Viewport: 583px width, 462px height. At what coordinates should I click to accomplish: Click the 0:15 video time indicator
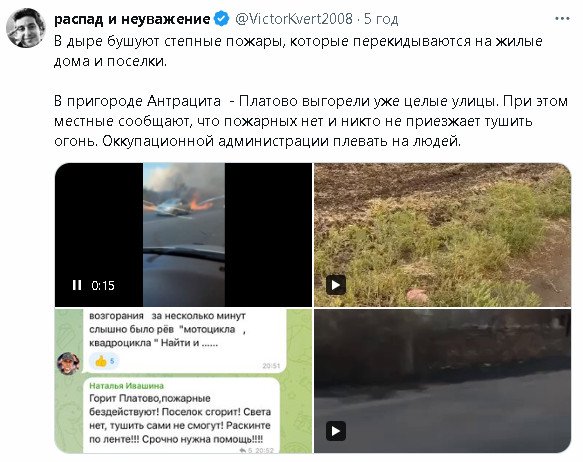coord(103,285)
